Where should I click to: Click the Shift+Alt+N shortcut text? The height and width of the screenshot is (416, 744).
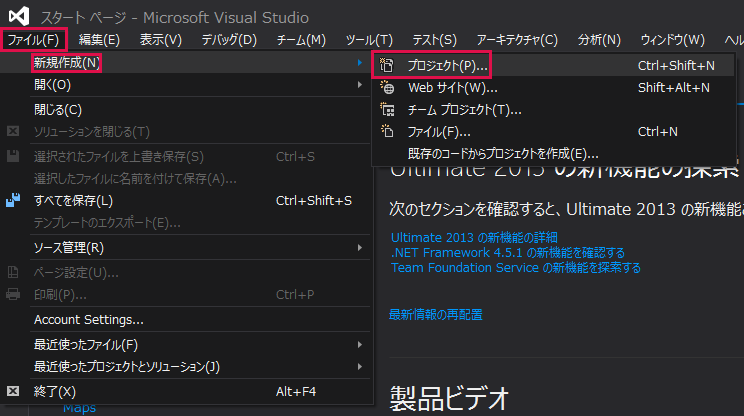coord(674,87)
